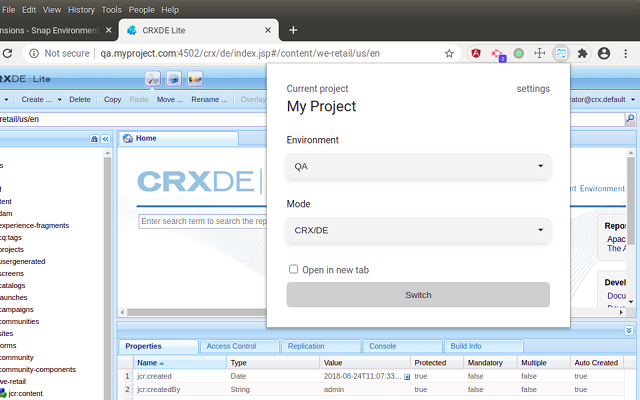Screen dimensions: 640x400
Task: Bookmark this page with the star icon
Action: (x=449, y=53)
